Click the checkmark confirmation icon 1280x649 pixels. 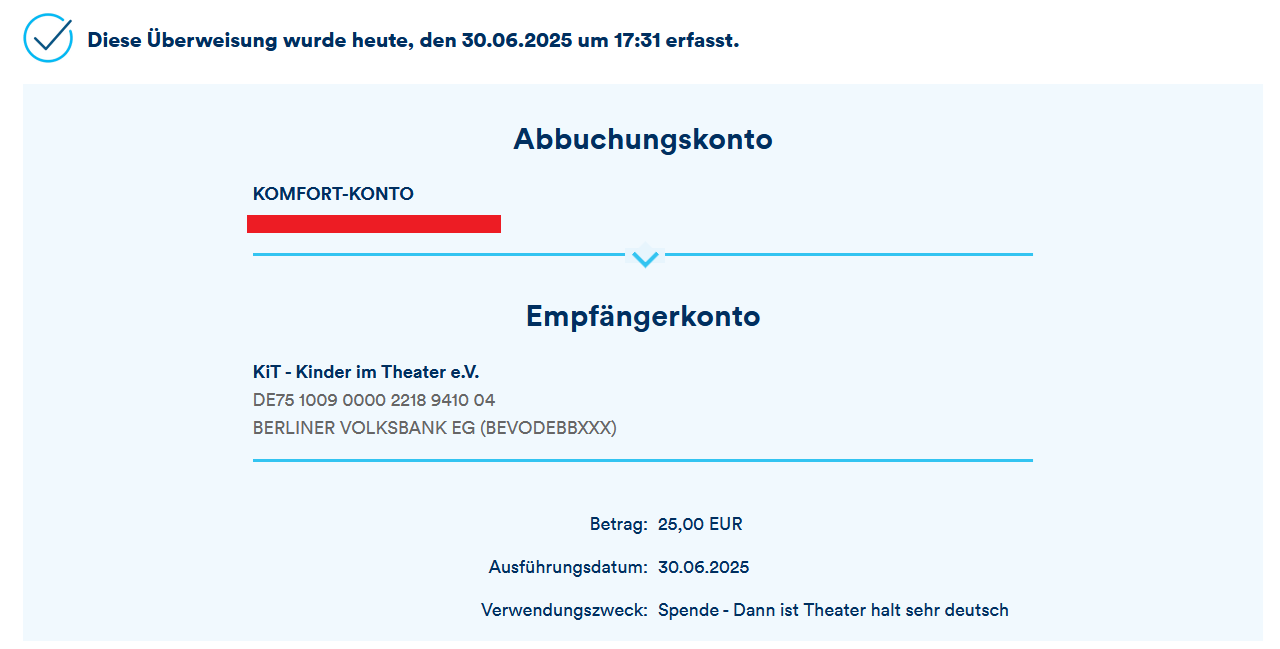(x=48, y=39)
